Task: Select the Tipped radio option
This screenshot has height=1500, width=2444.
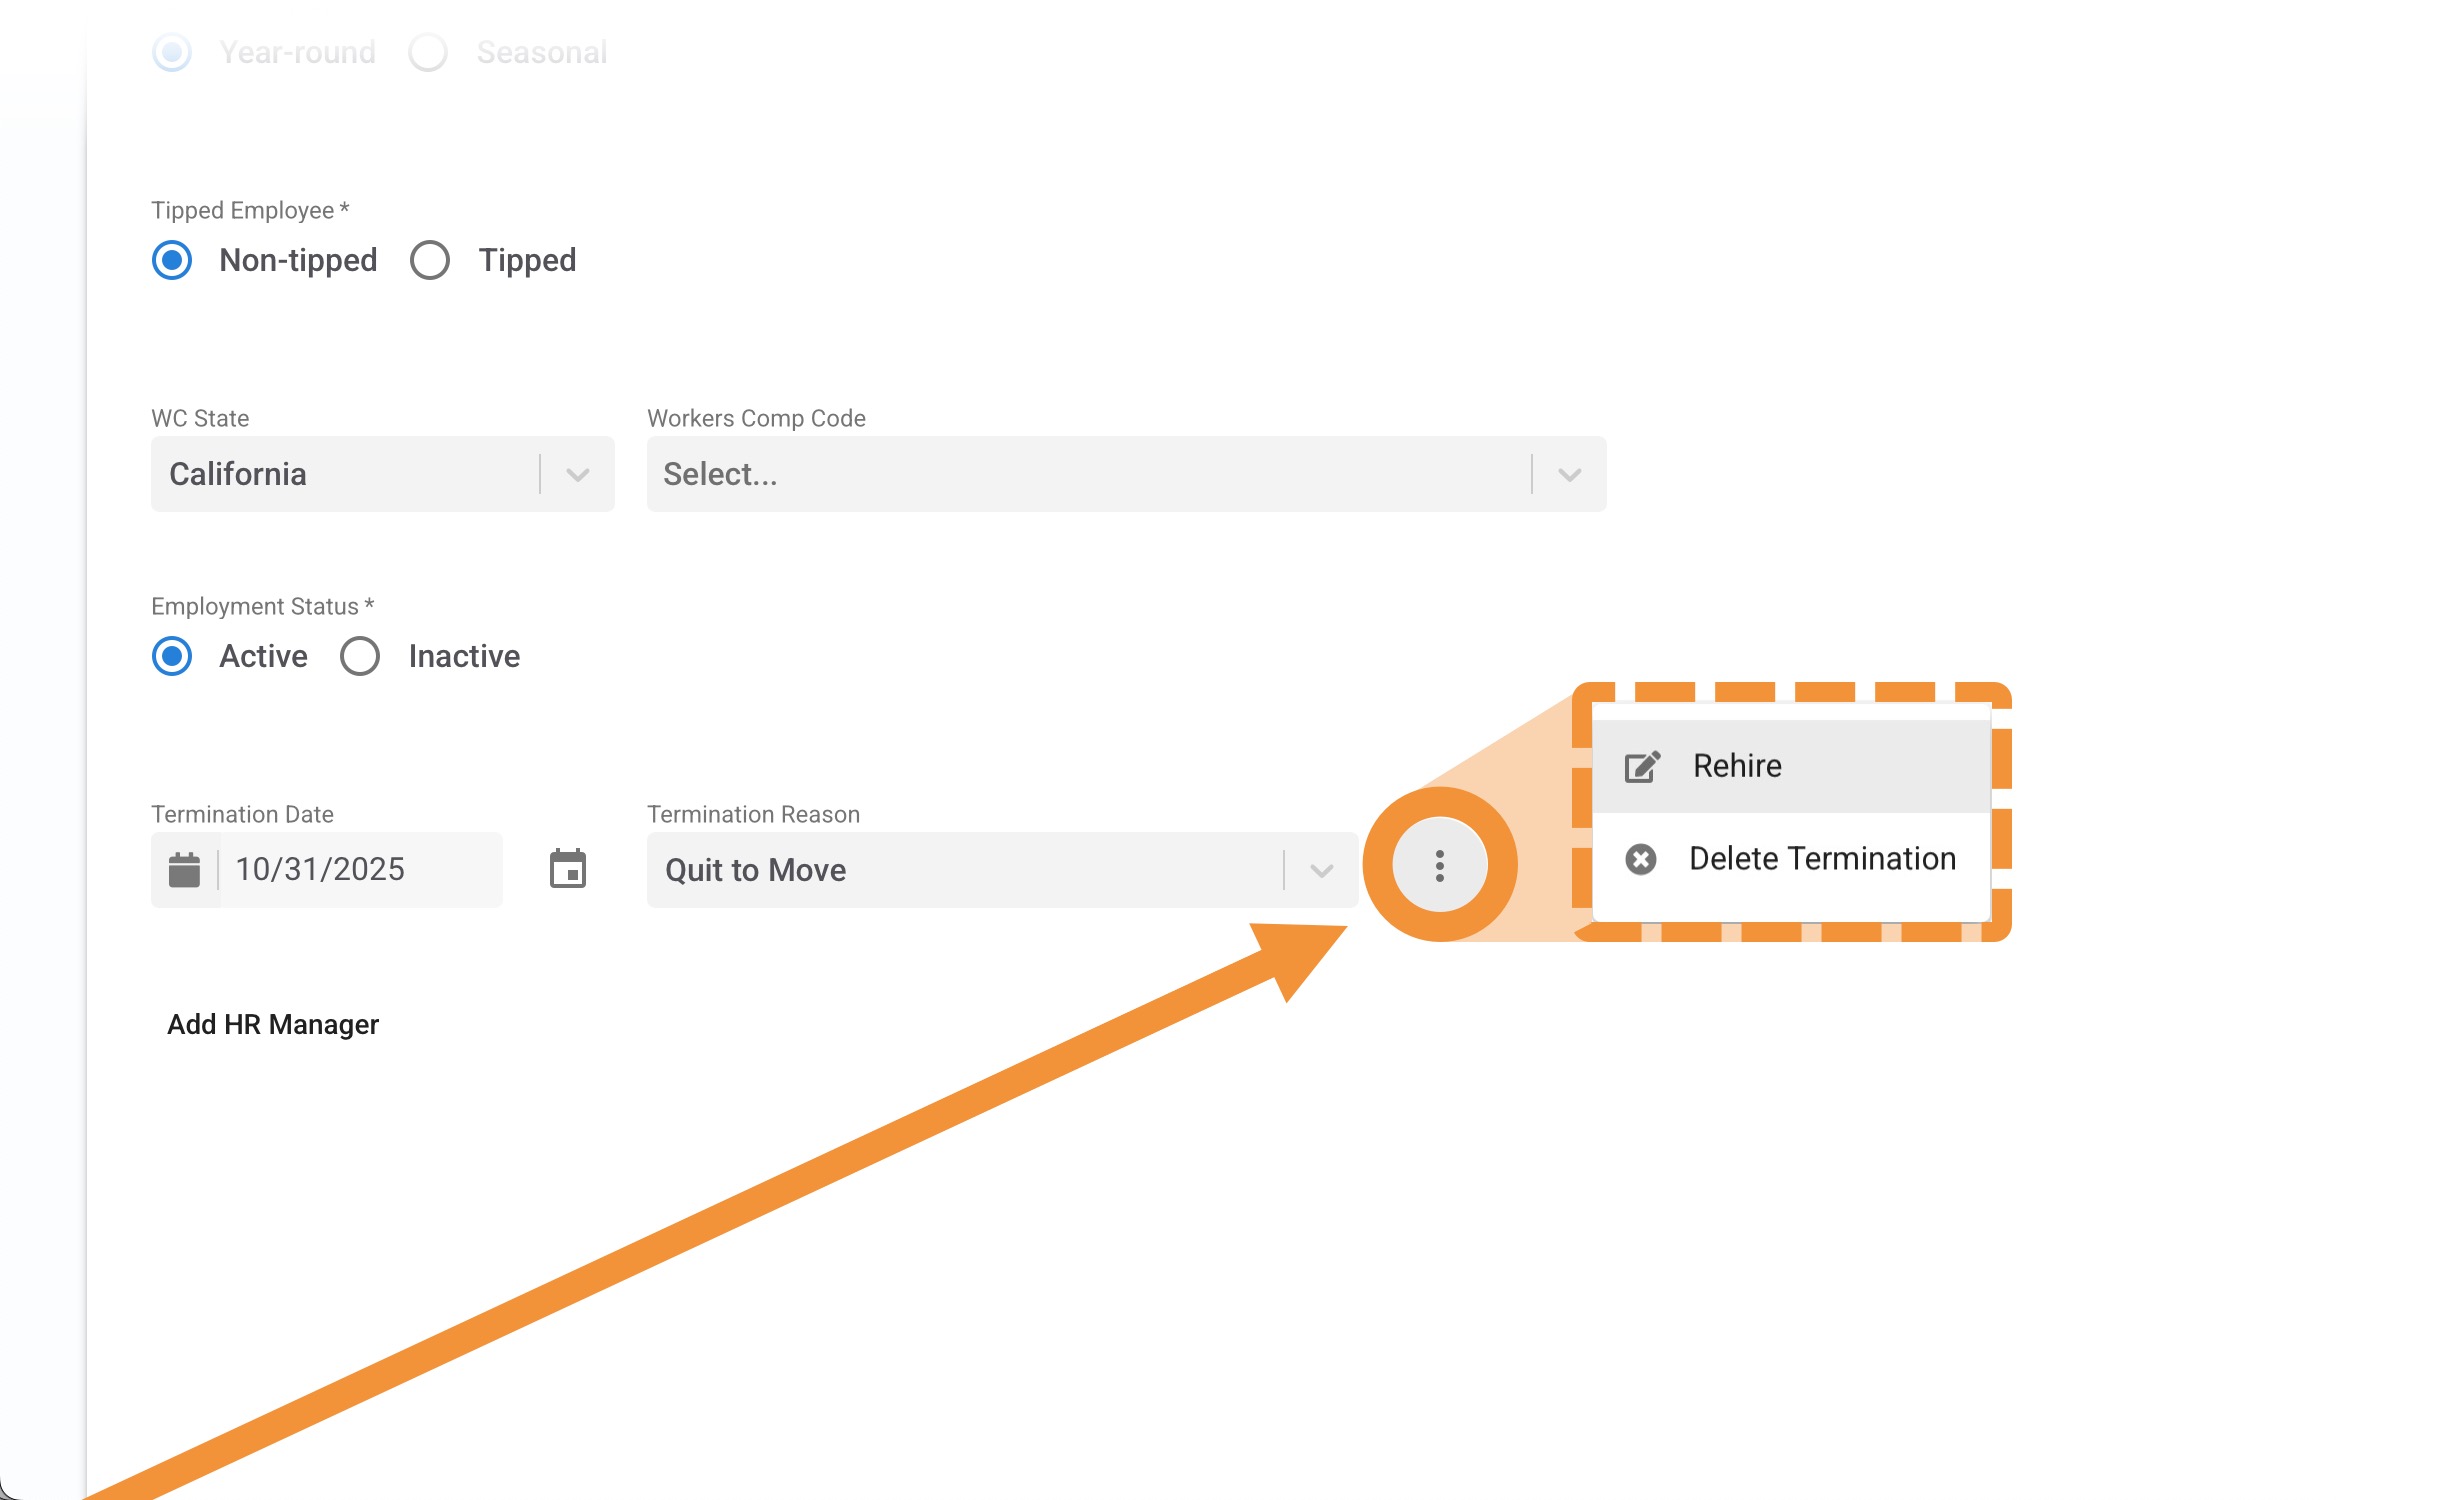Action: coord(430,260)
